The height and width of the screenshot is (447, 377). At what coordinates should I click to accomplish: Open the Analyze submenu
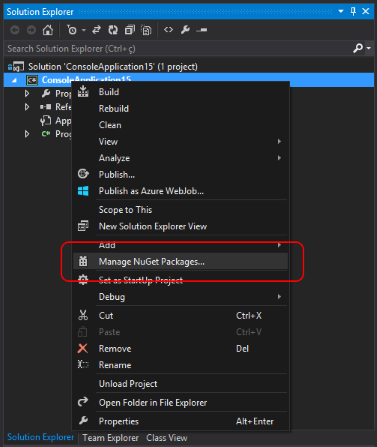click(x=180, y=158)
